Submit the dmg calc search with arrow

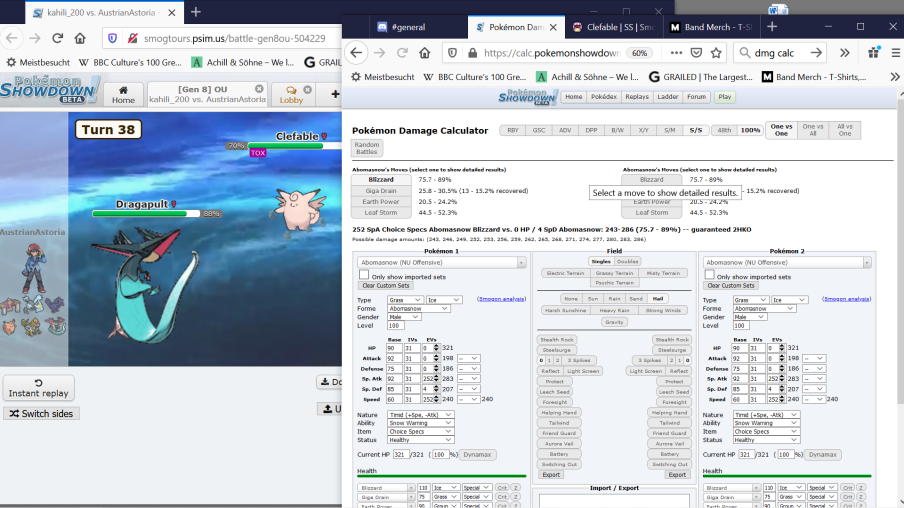[816, 53]
